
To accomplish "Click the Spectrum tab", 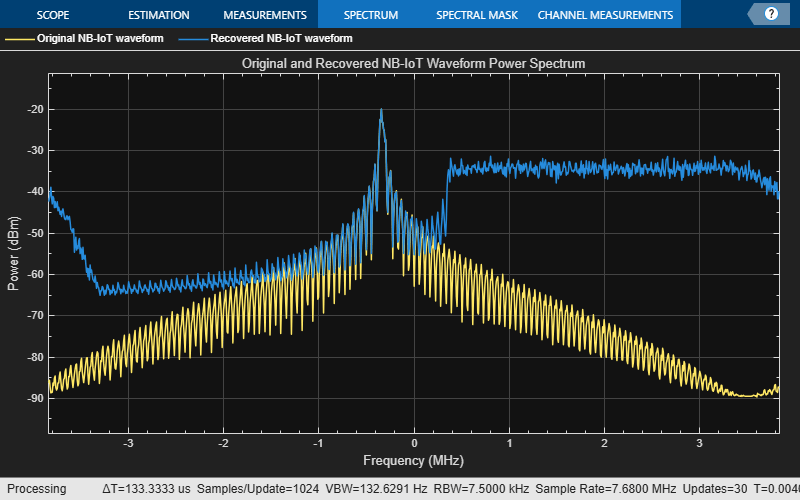I will click(370, 15).
